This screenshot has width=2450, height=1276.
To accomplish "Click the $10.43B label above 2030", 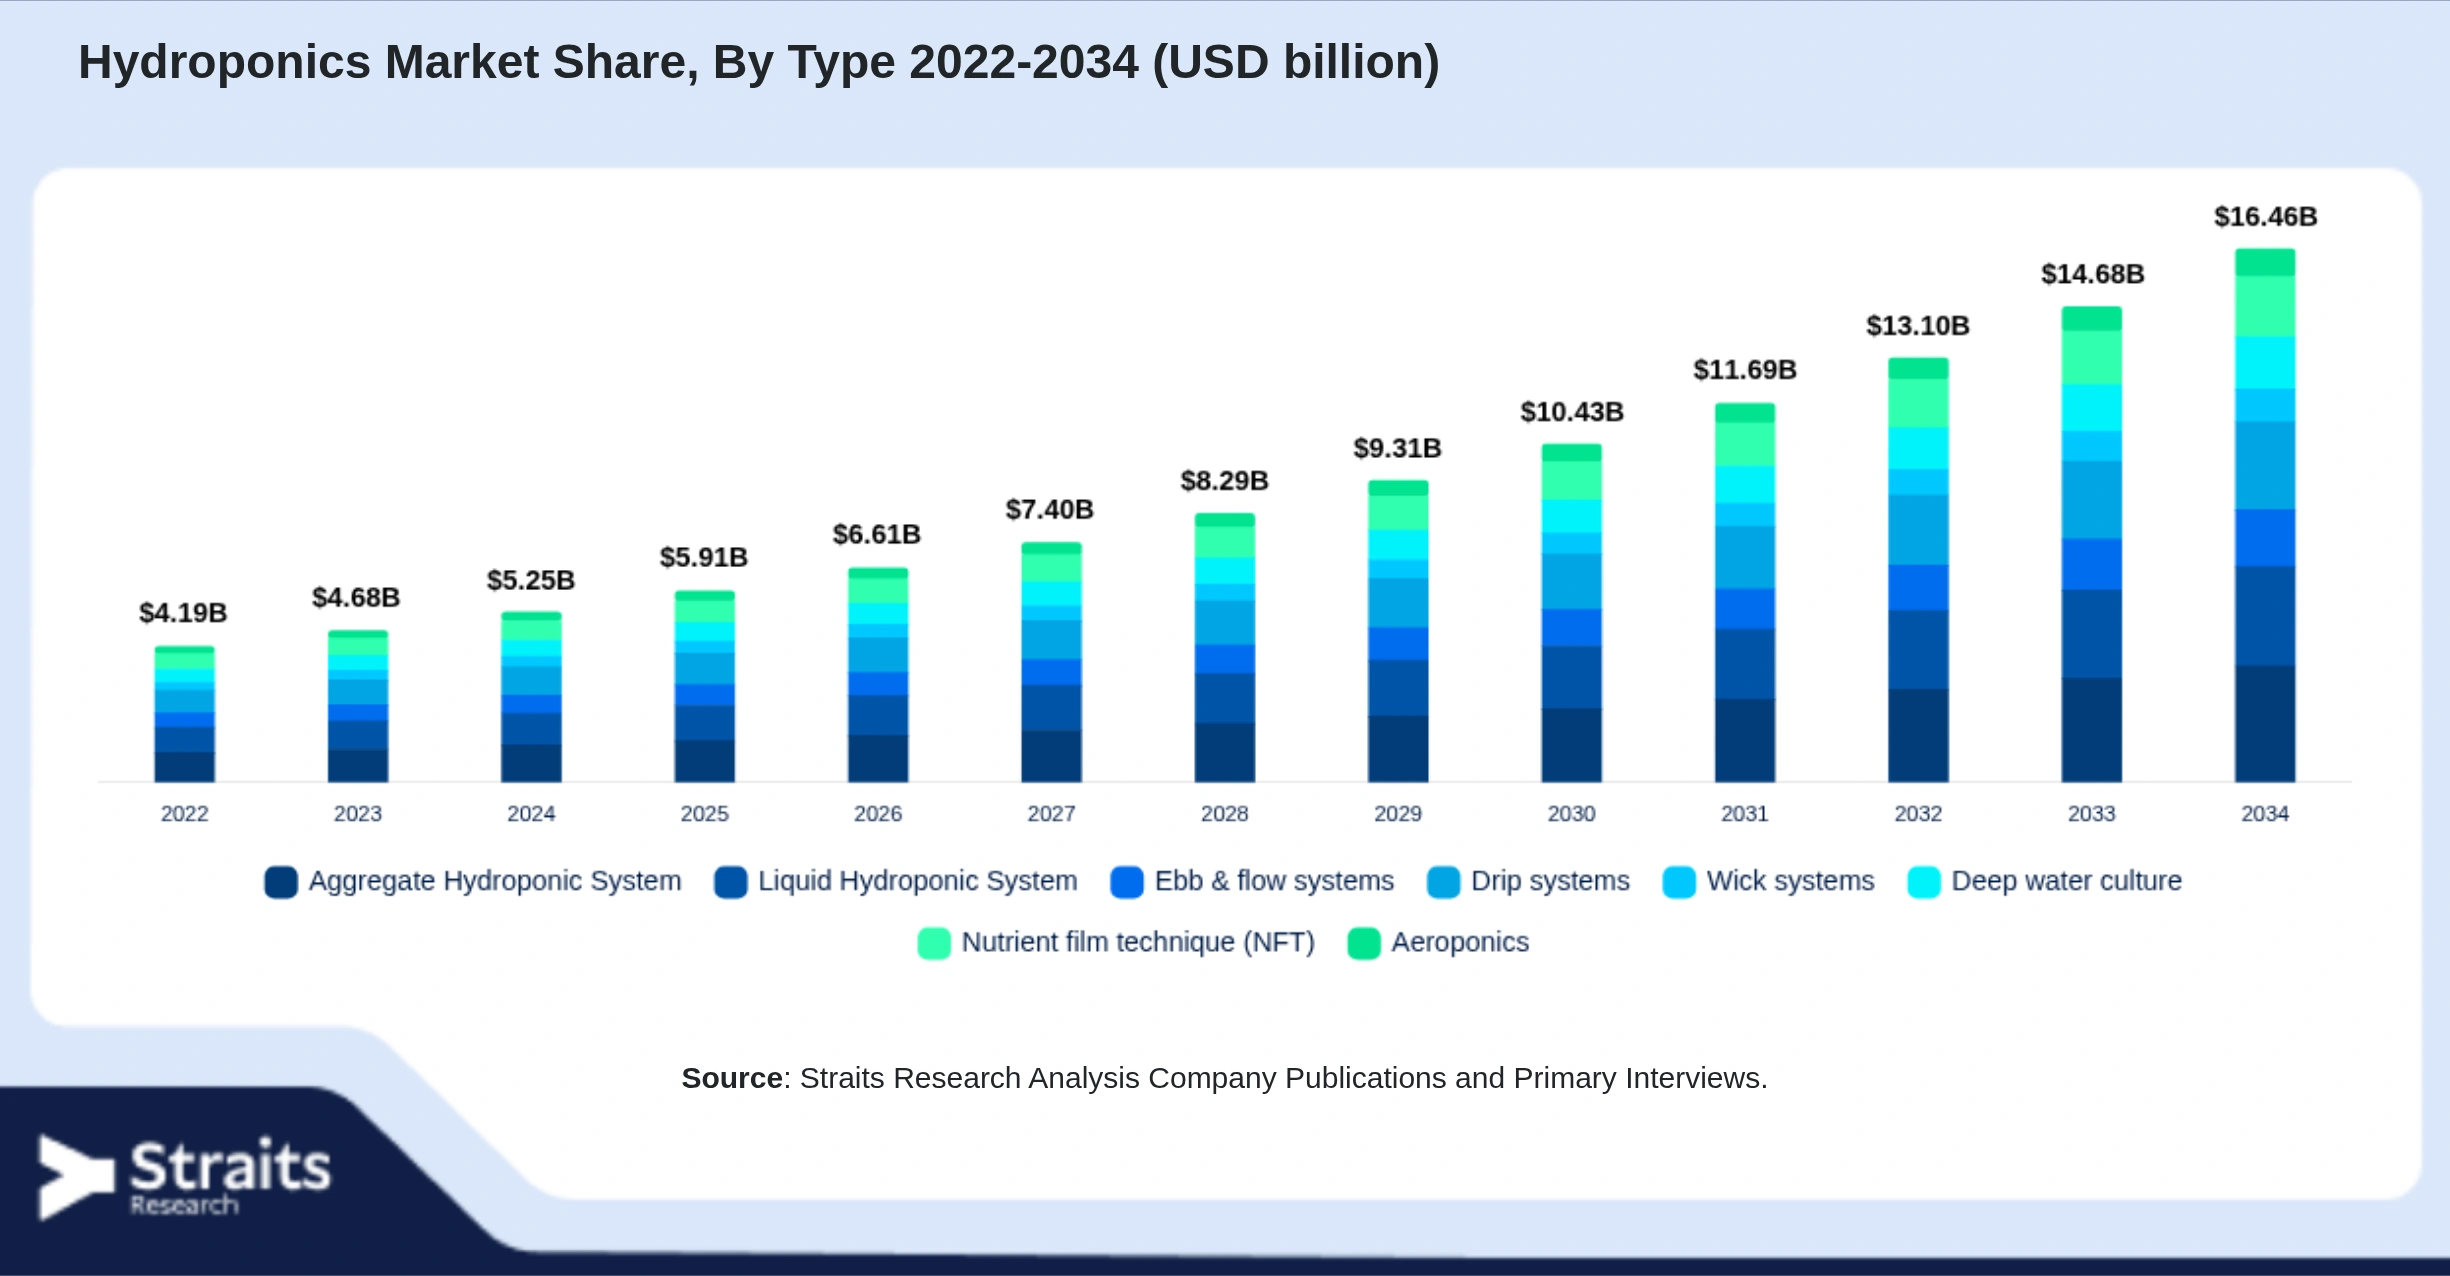I will click(1572, 412).
